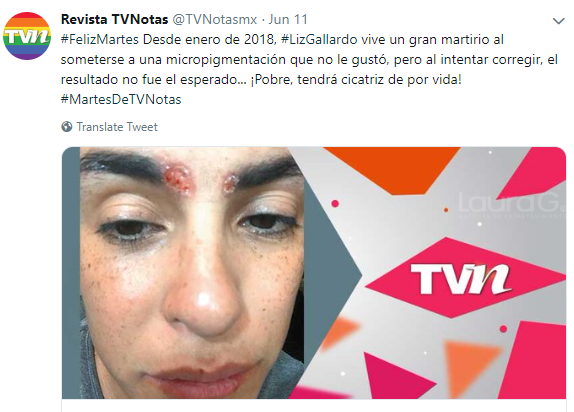Click the globe icon beside Translate Tweet
Viewport: 574px width, 412px height.
[67, 127]
